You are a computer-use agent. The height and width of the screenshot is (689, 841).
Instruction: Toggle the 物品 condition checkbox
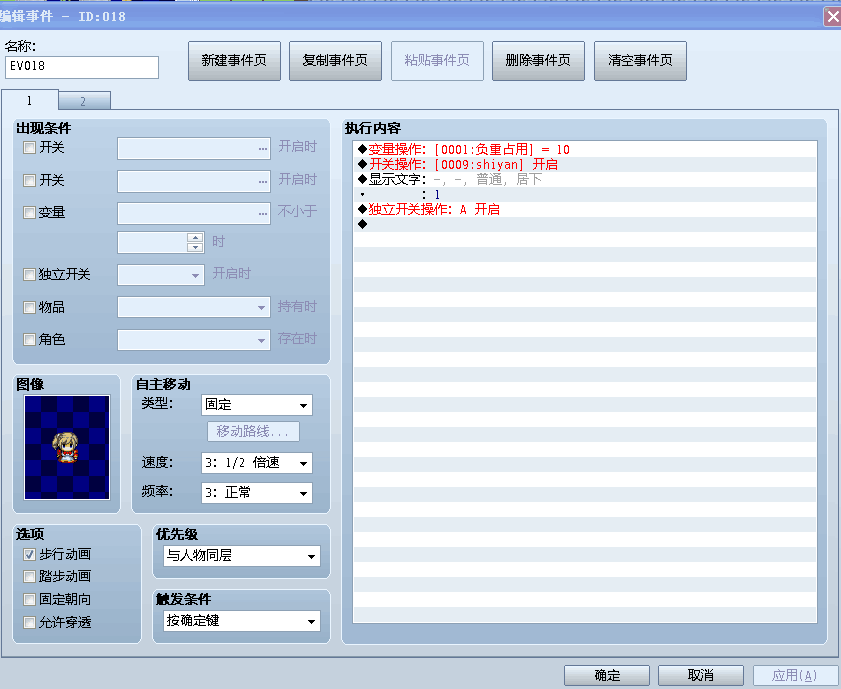point(29,307)
